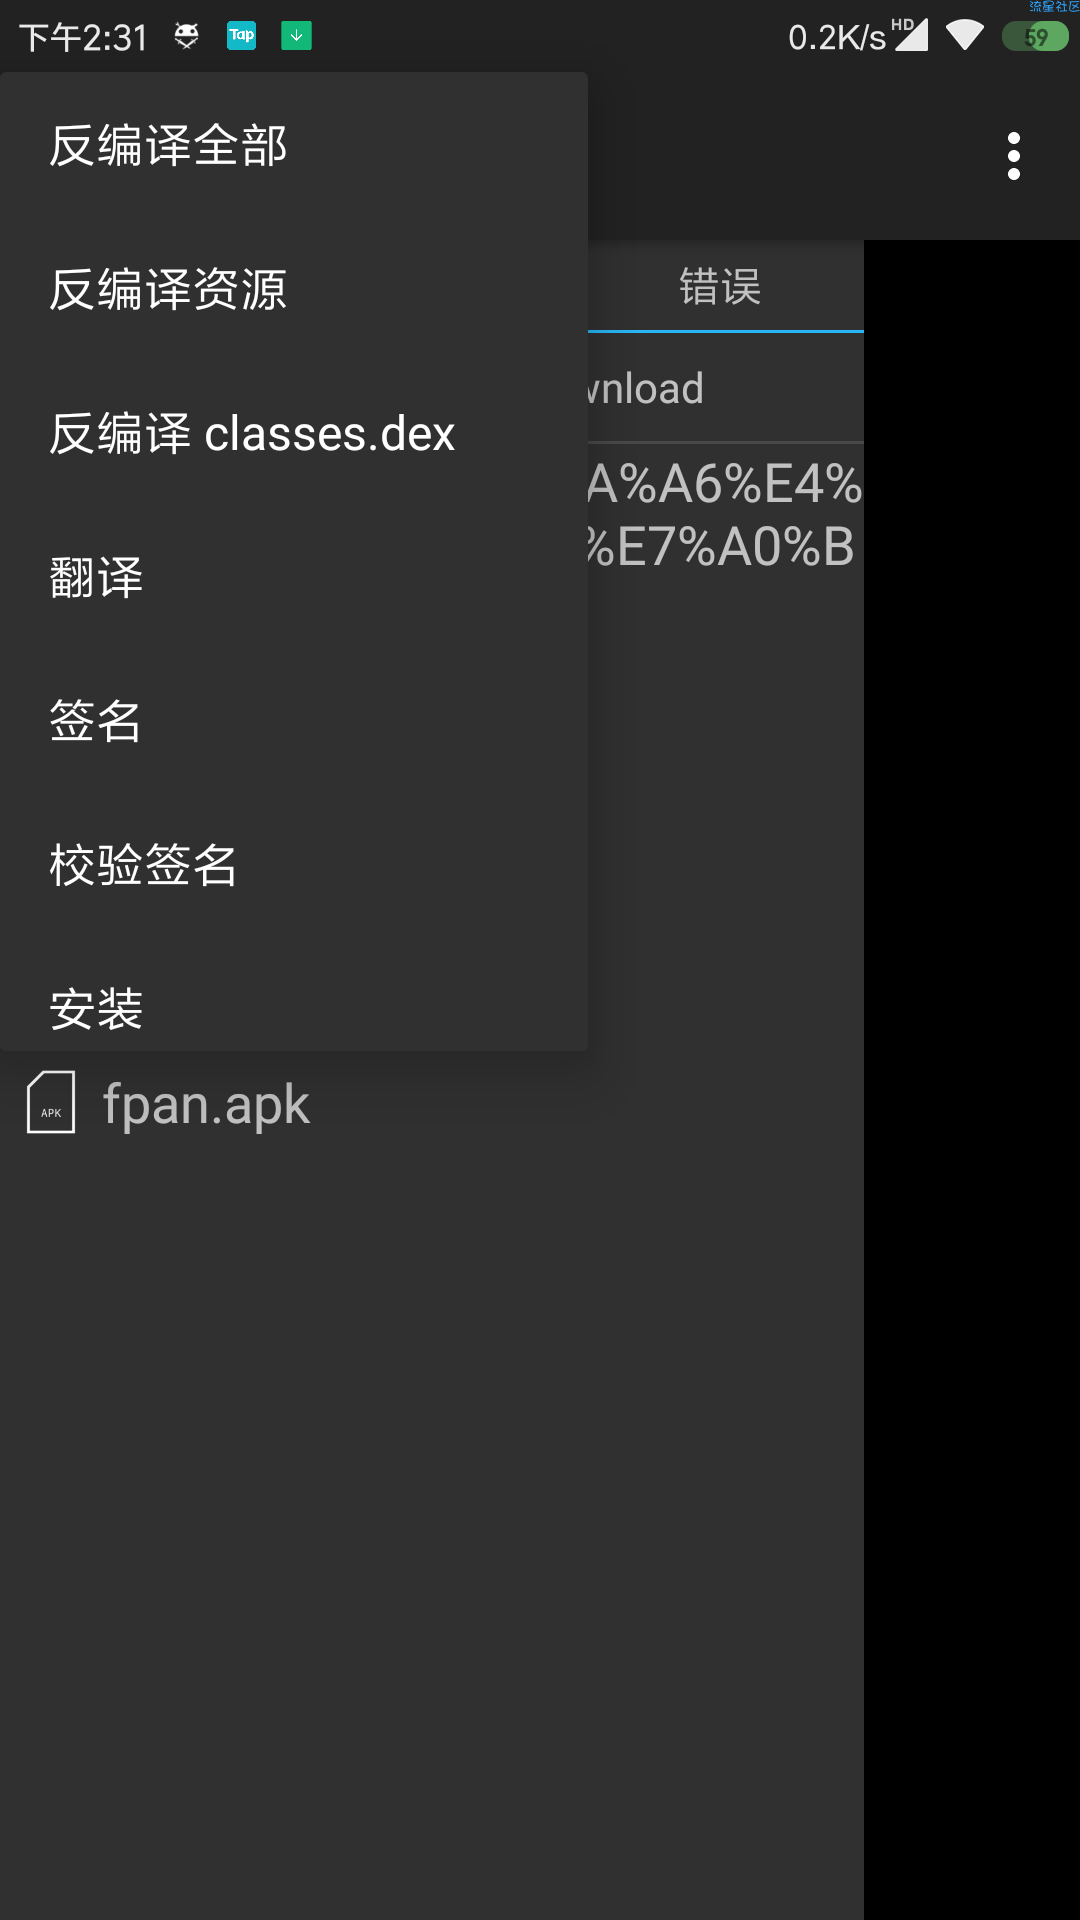Tap the Wi-Fi status icon

pos(965,35)
